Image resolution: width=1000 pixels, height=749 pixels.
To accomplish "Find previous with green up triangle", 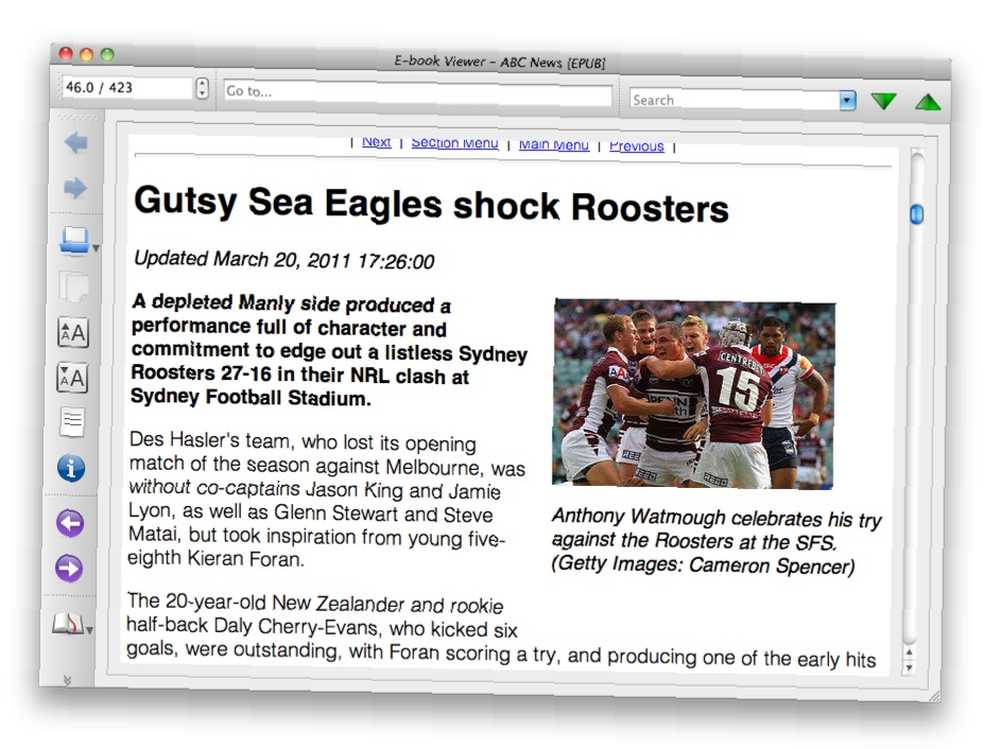I will (x=928, y=102).
